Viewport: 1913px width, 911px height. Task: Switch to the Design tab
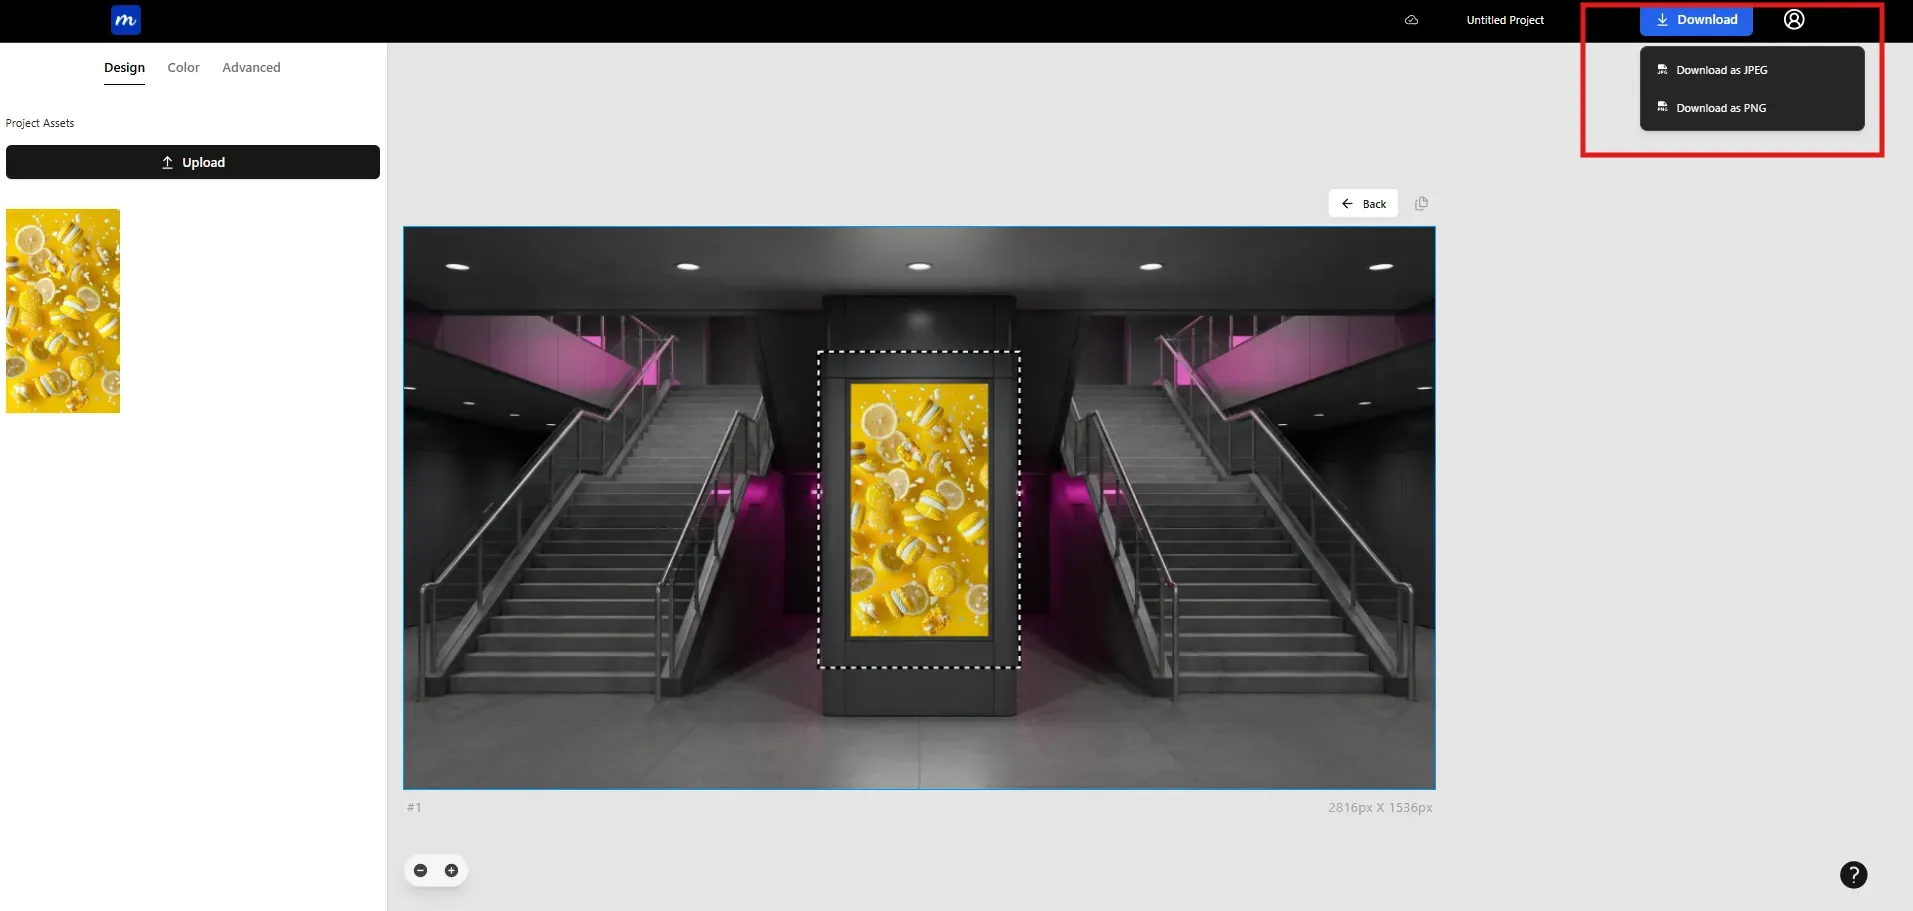pyautogui.click(x=124, y=67)
